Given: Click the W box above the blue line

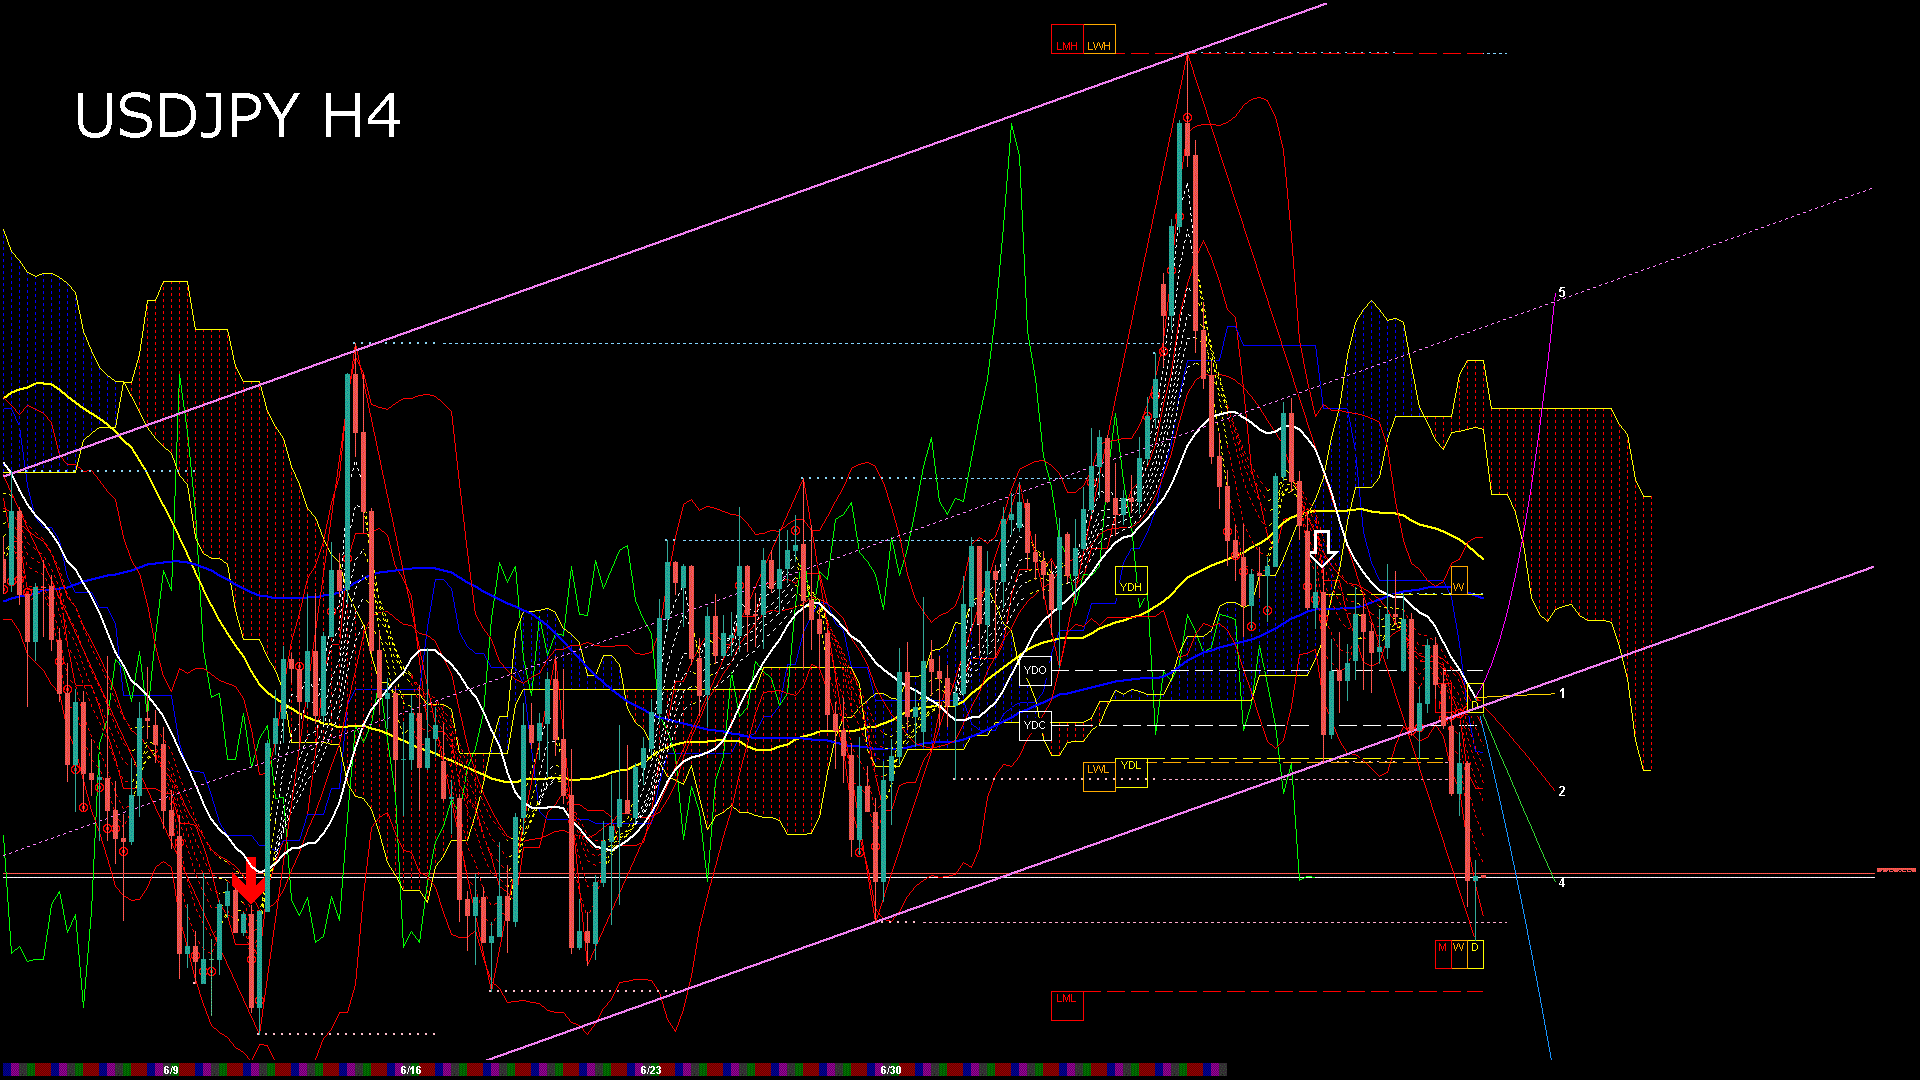Looking at the screenshot, I should tap(1458, 581).
